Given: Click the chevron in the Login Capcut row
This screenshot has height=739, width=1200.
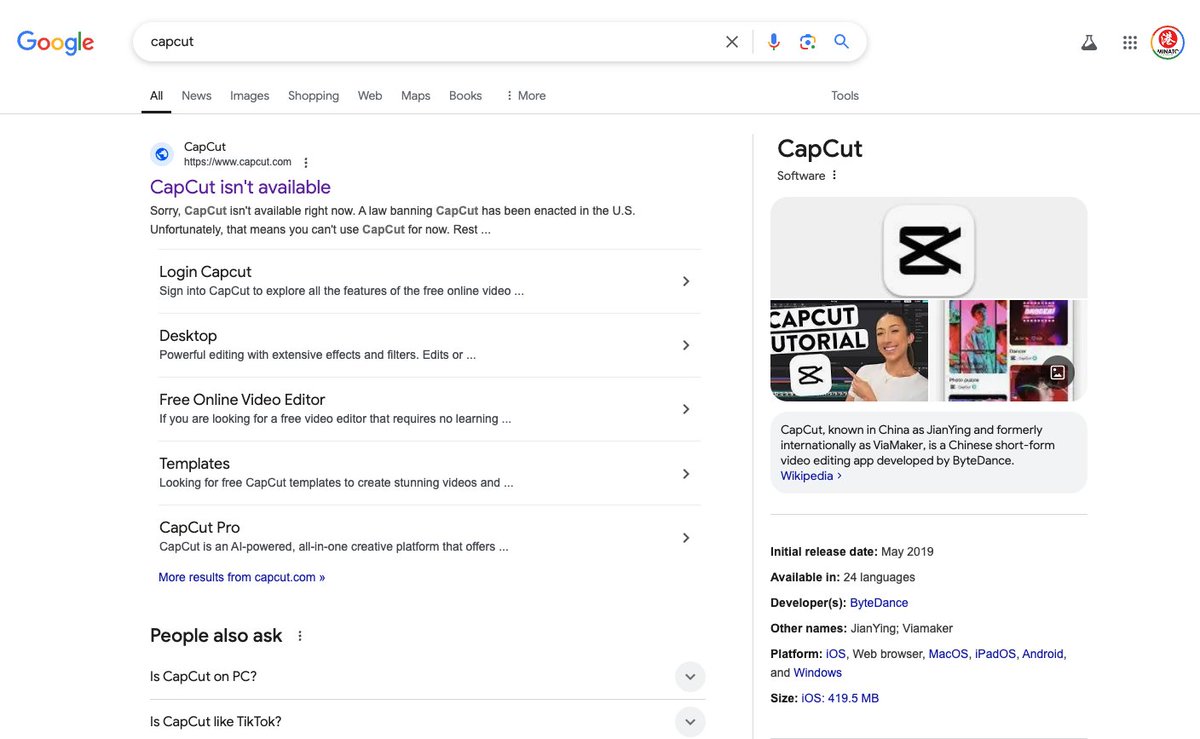Looking at the screenshot, I should click(686, 281).
